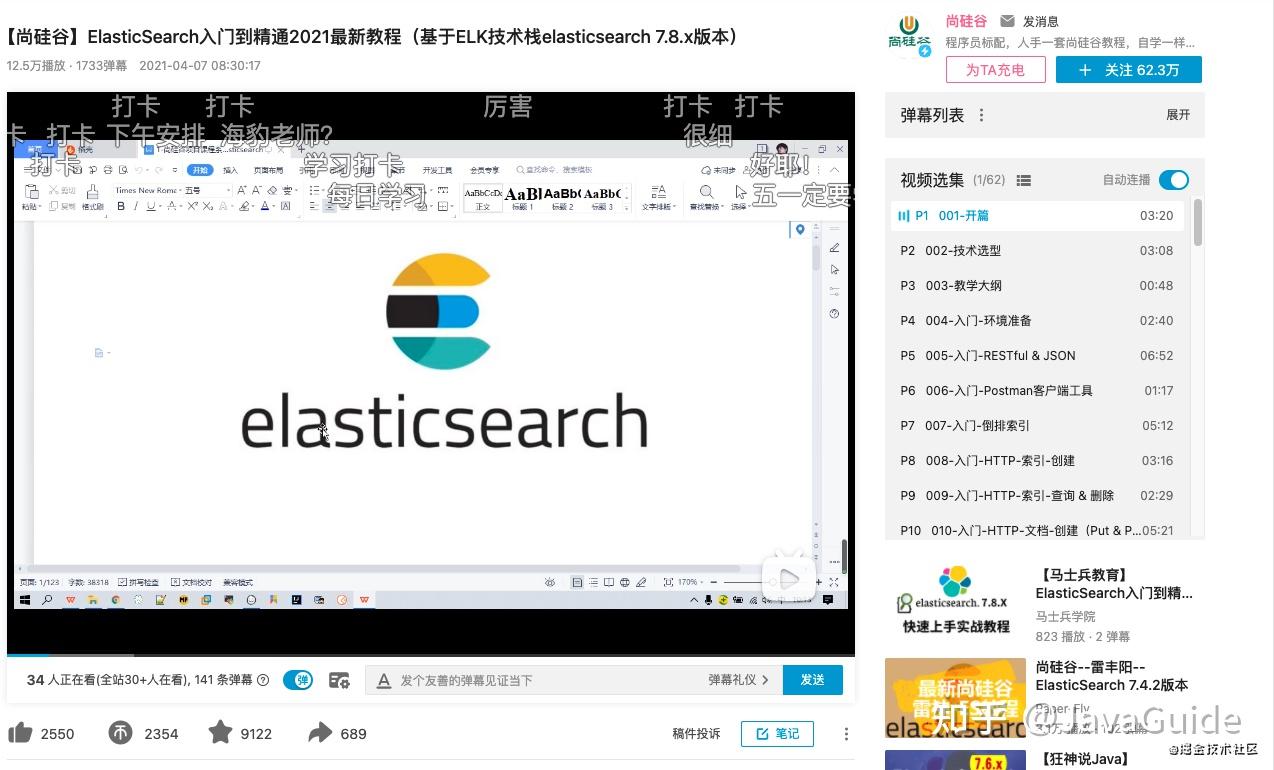Select episode P6 006-入门-Postman客户端工具
Image resolution: width=1274 pixels, height=770 pixels.
1037,391
